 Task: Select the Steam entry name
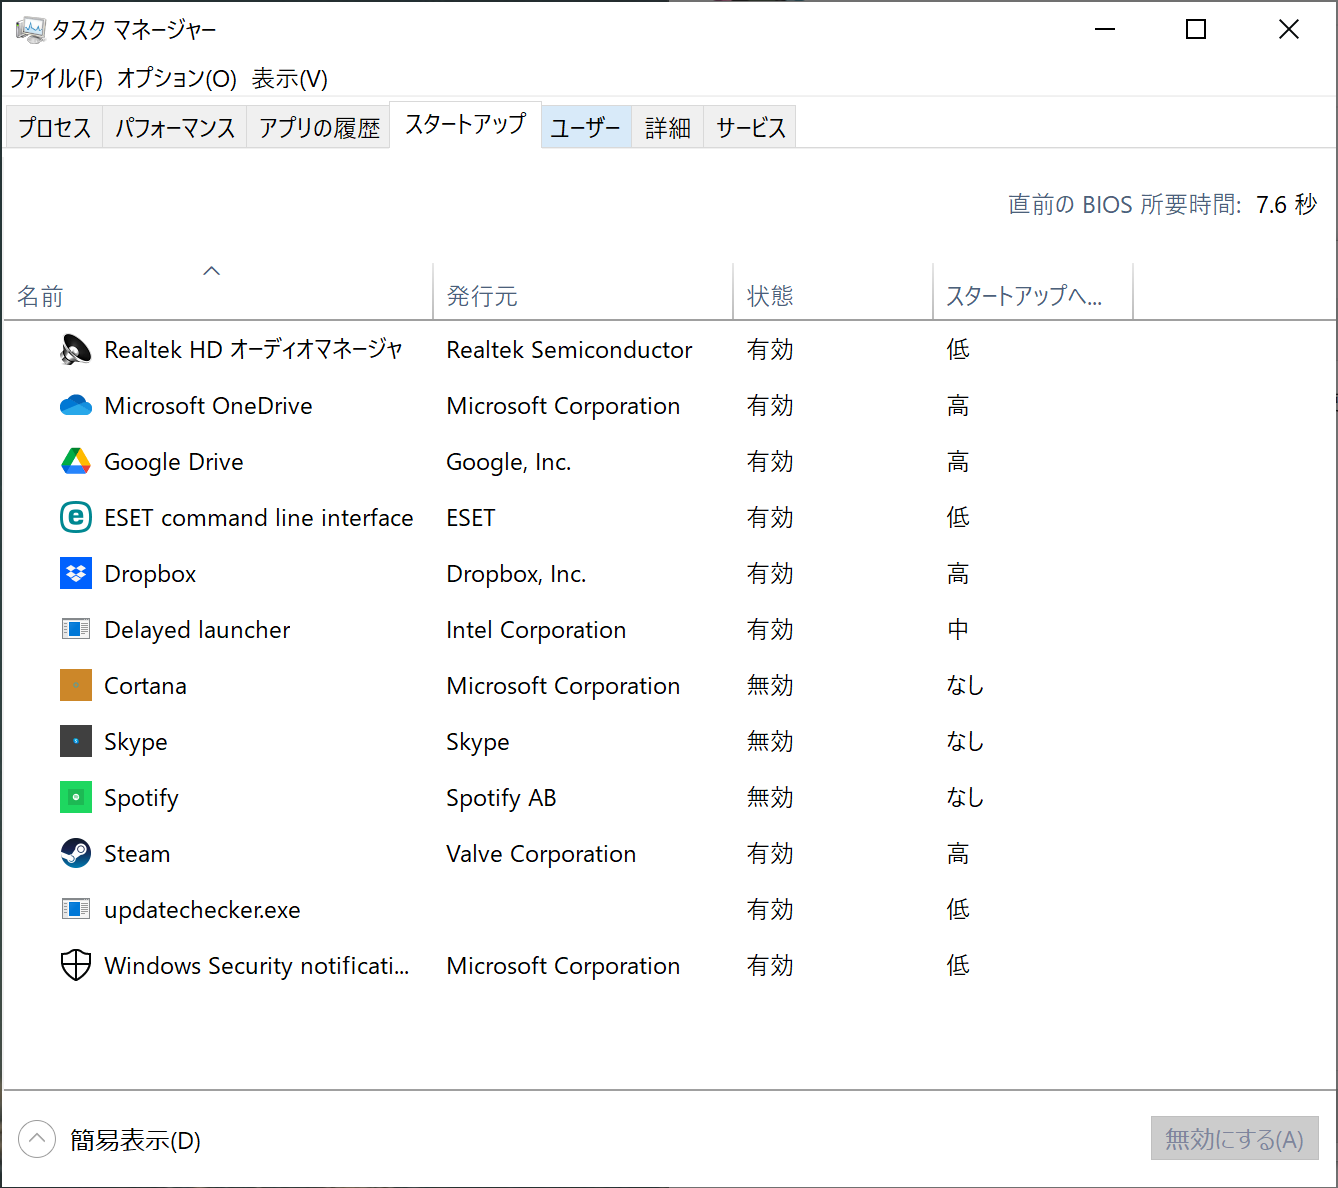[137, 853]
